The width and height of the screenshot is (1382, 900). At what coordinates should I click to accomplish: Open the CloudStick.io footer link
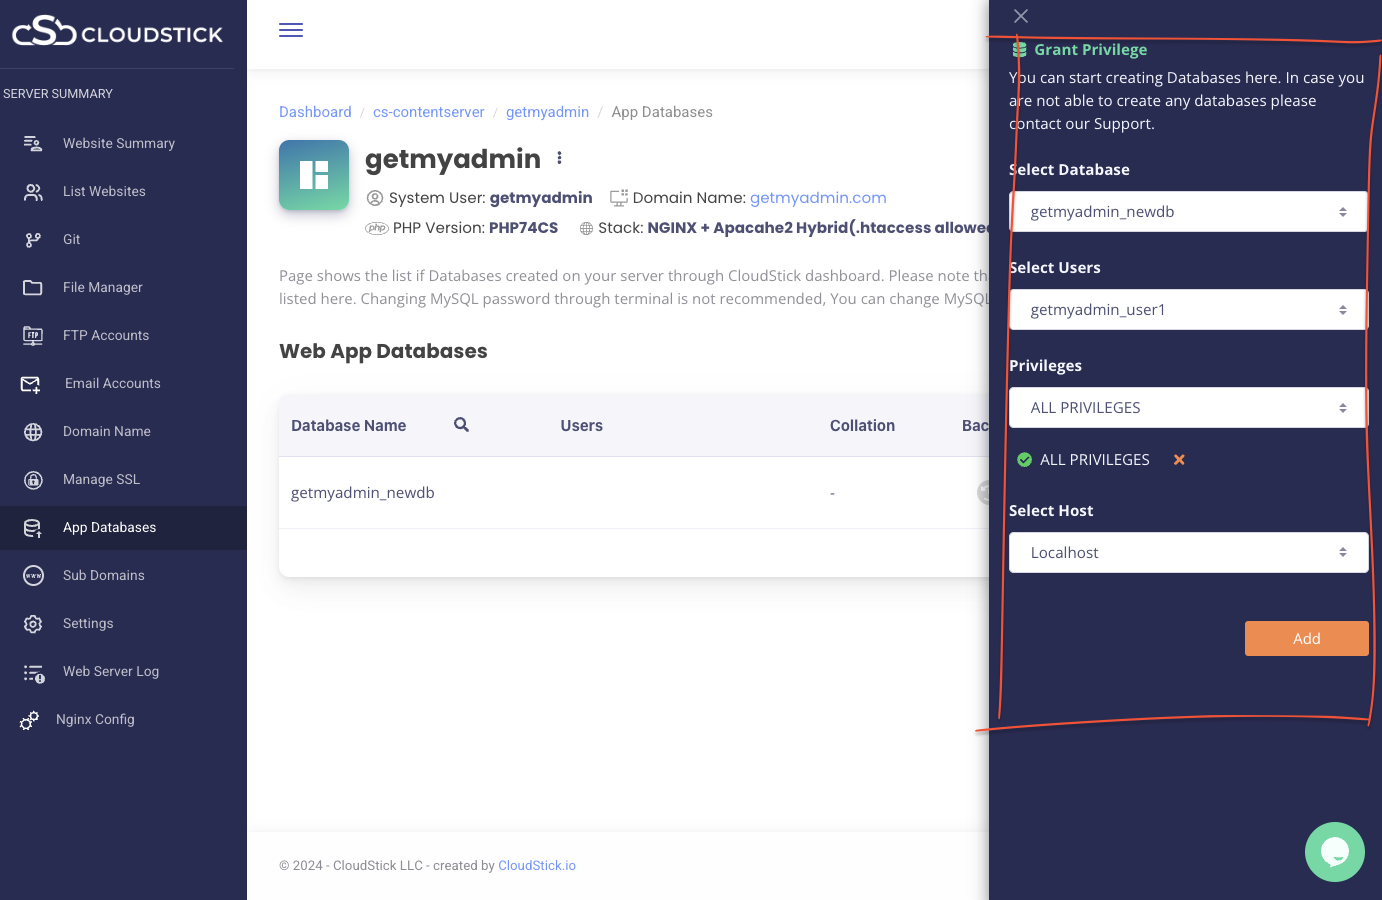(x=537, y=866)
